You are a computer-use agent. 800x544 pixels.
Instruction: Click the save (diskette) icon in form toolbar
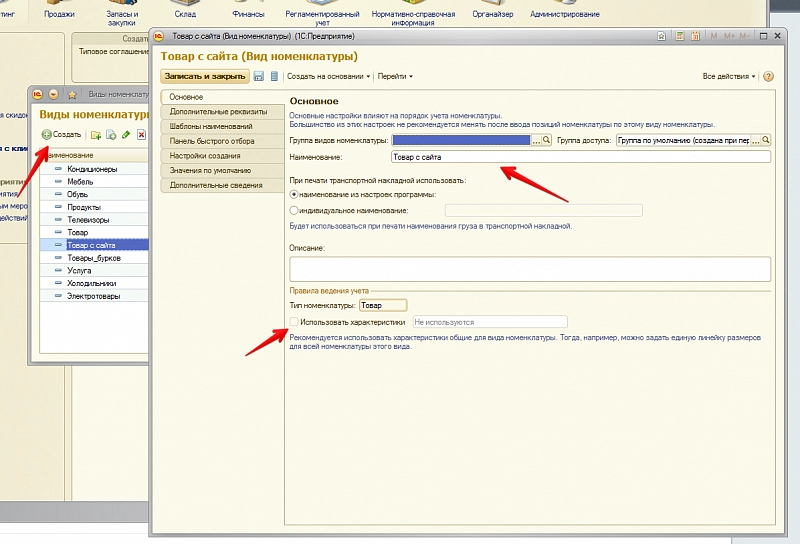[259, 76]
